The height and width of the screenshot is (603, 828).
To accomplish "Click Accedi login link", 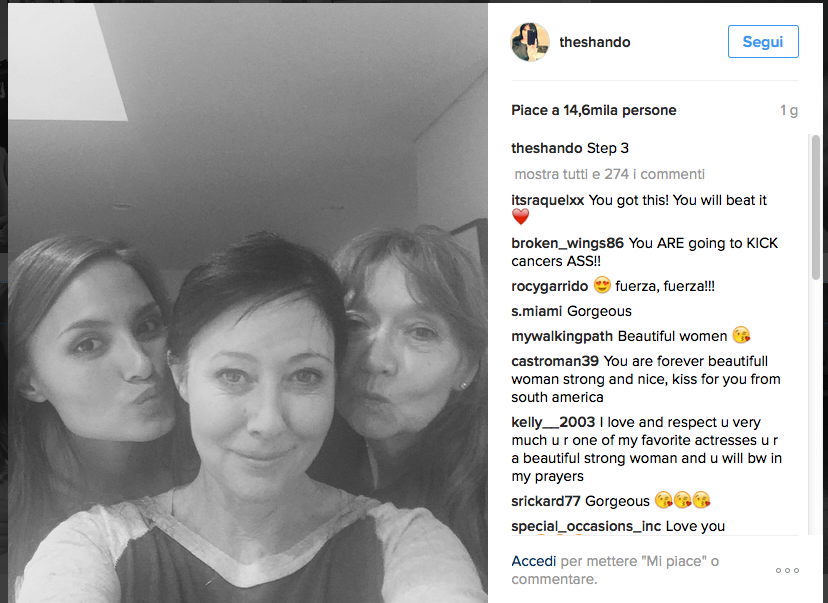I will [533, 561].
